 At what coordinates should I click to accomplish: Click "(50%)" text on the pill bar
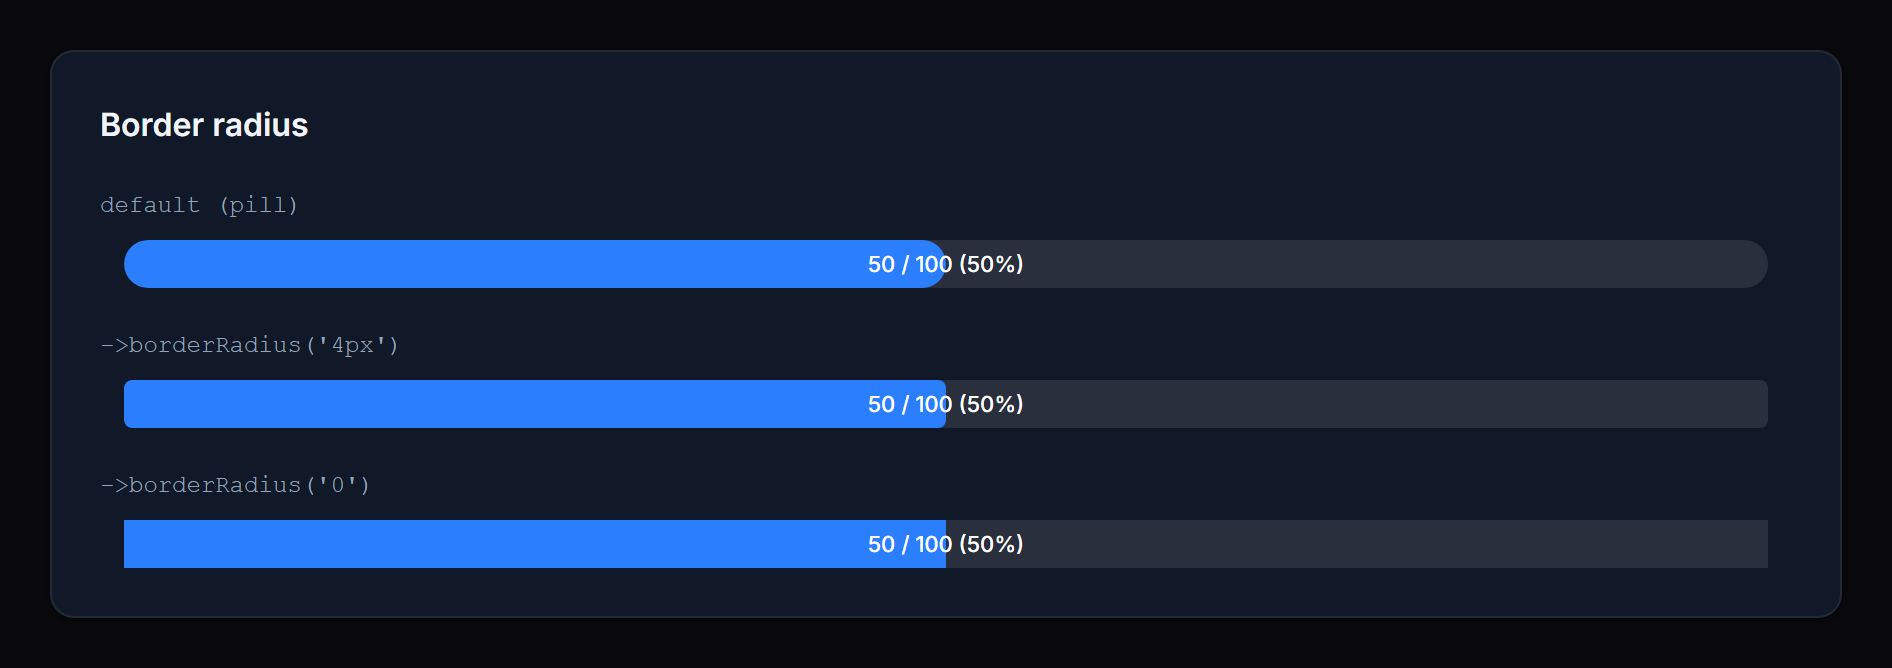(991, 264)
